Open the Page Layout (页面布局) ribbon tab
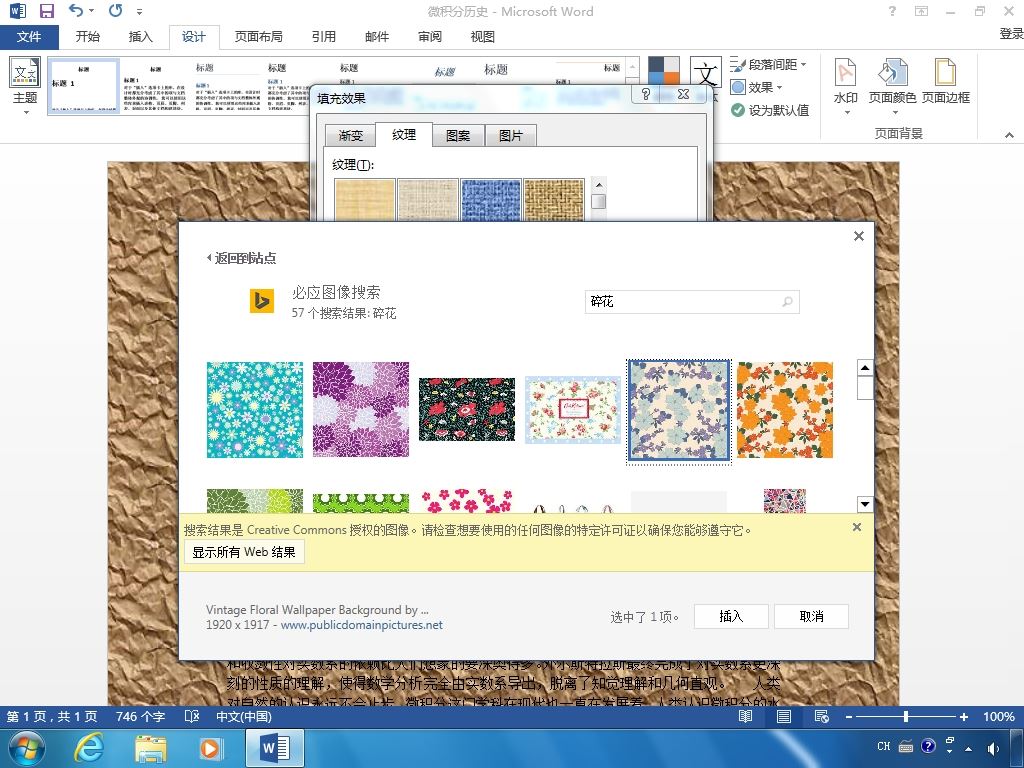 click(259, 37)
